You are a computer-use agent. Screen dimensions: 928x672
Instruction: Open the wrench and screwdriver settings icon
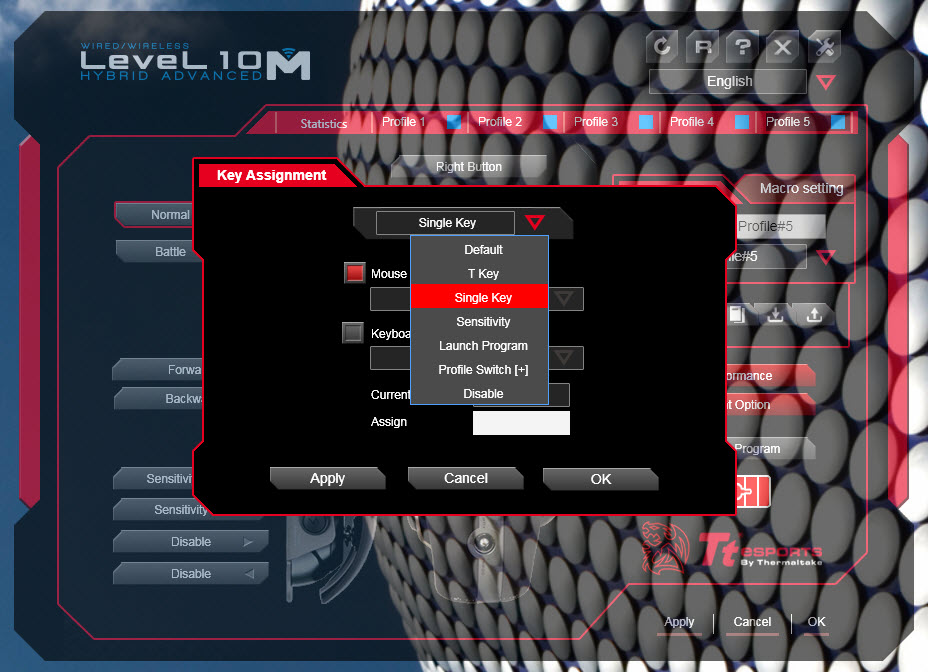pyautogui.click(x=824, y=46)
